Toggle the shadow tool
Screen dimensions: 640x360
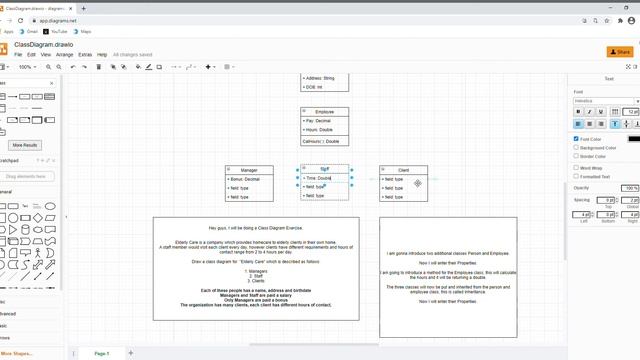click(x=159, y=67)
